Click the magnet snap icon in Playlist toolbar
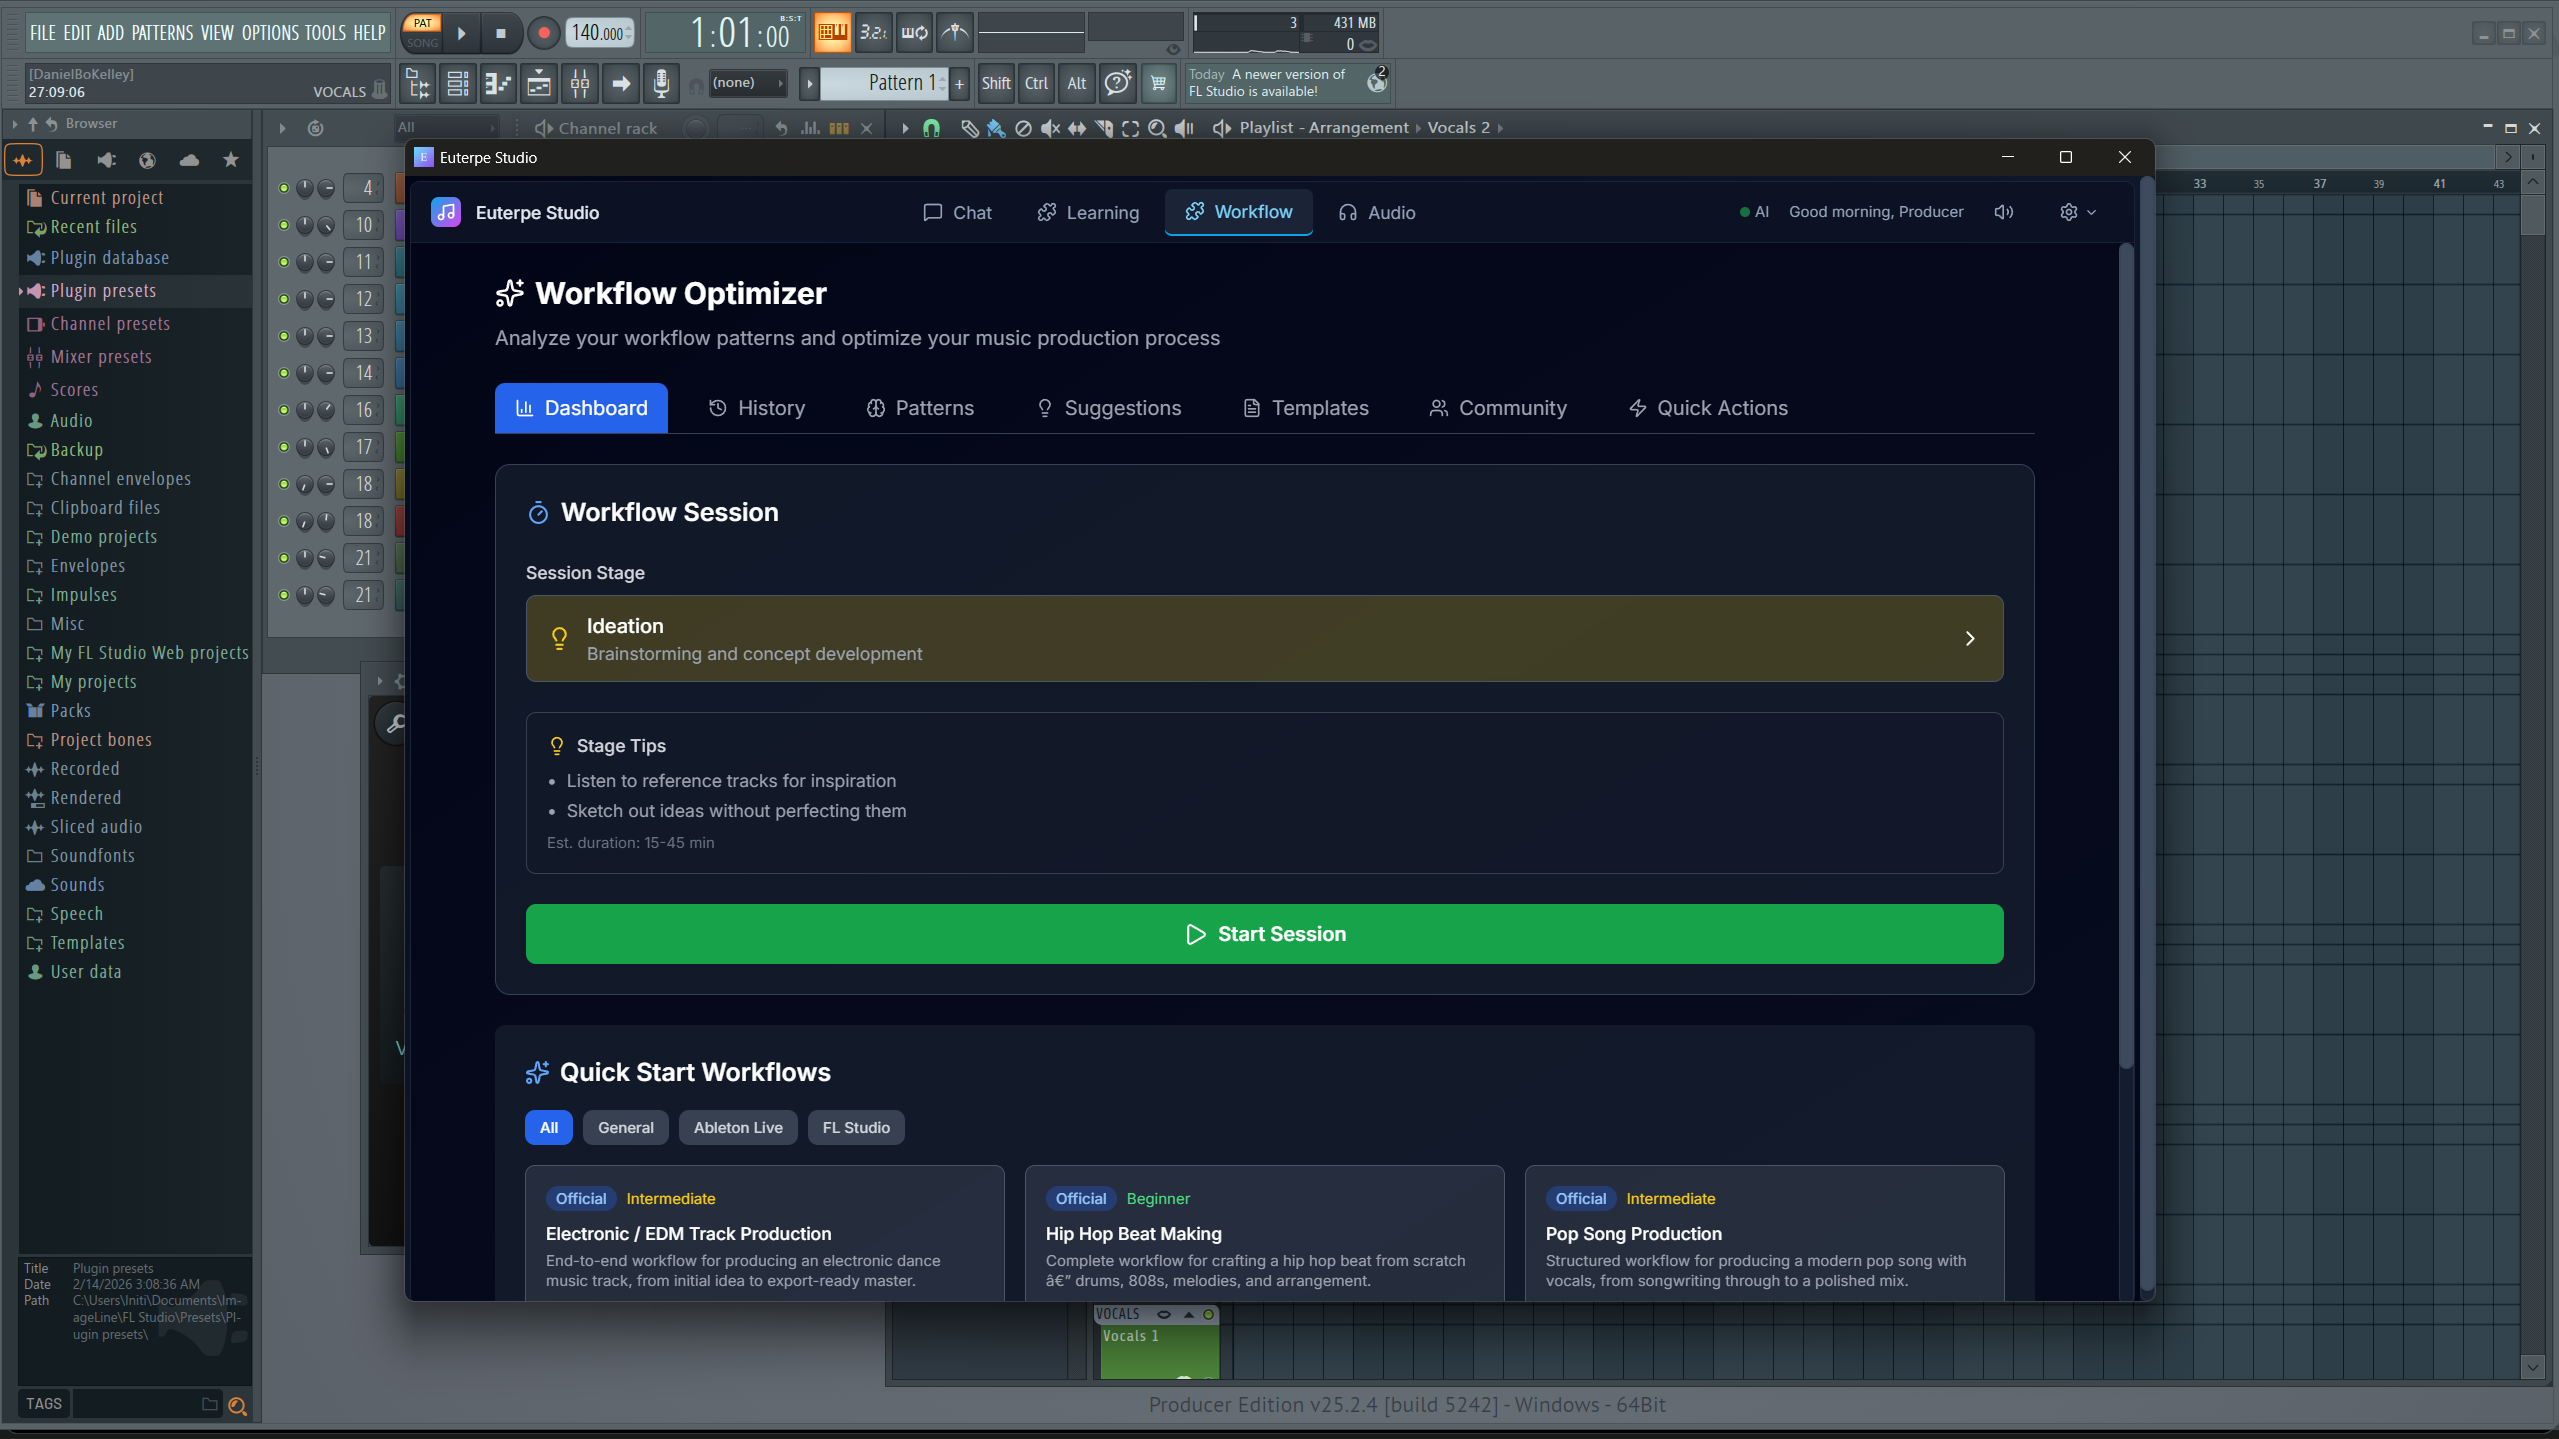 (931, 128)
